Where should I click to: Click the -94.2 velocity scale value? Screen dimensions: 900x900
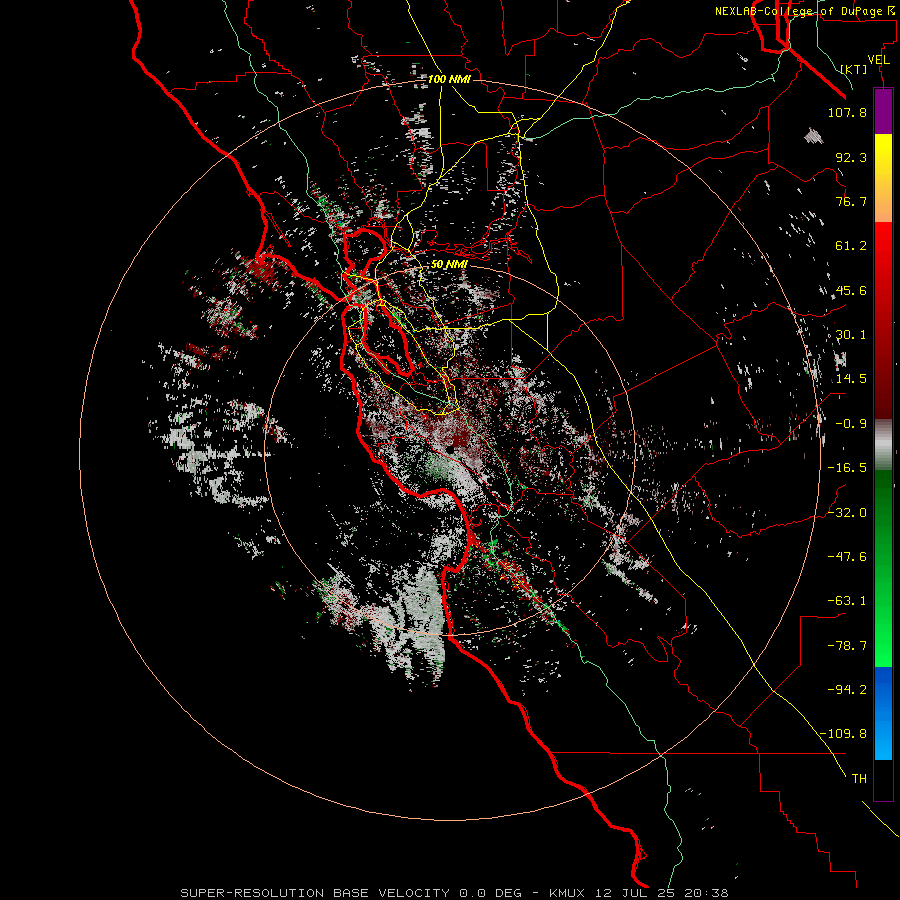pyautogui.click(x=847, y=690)
